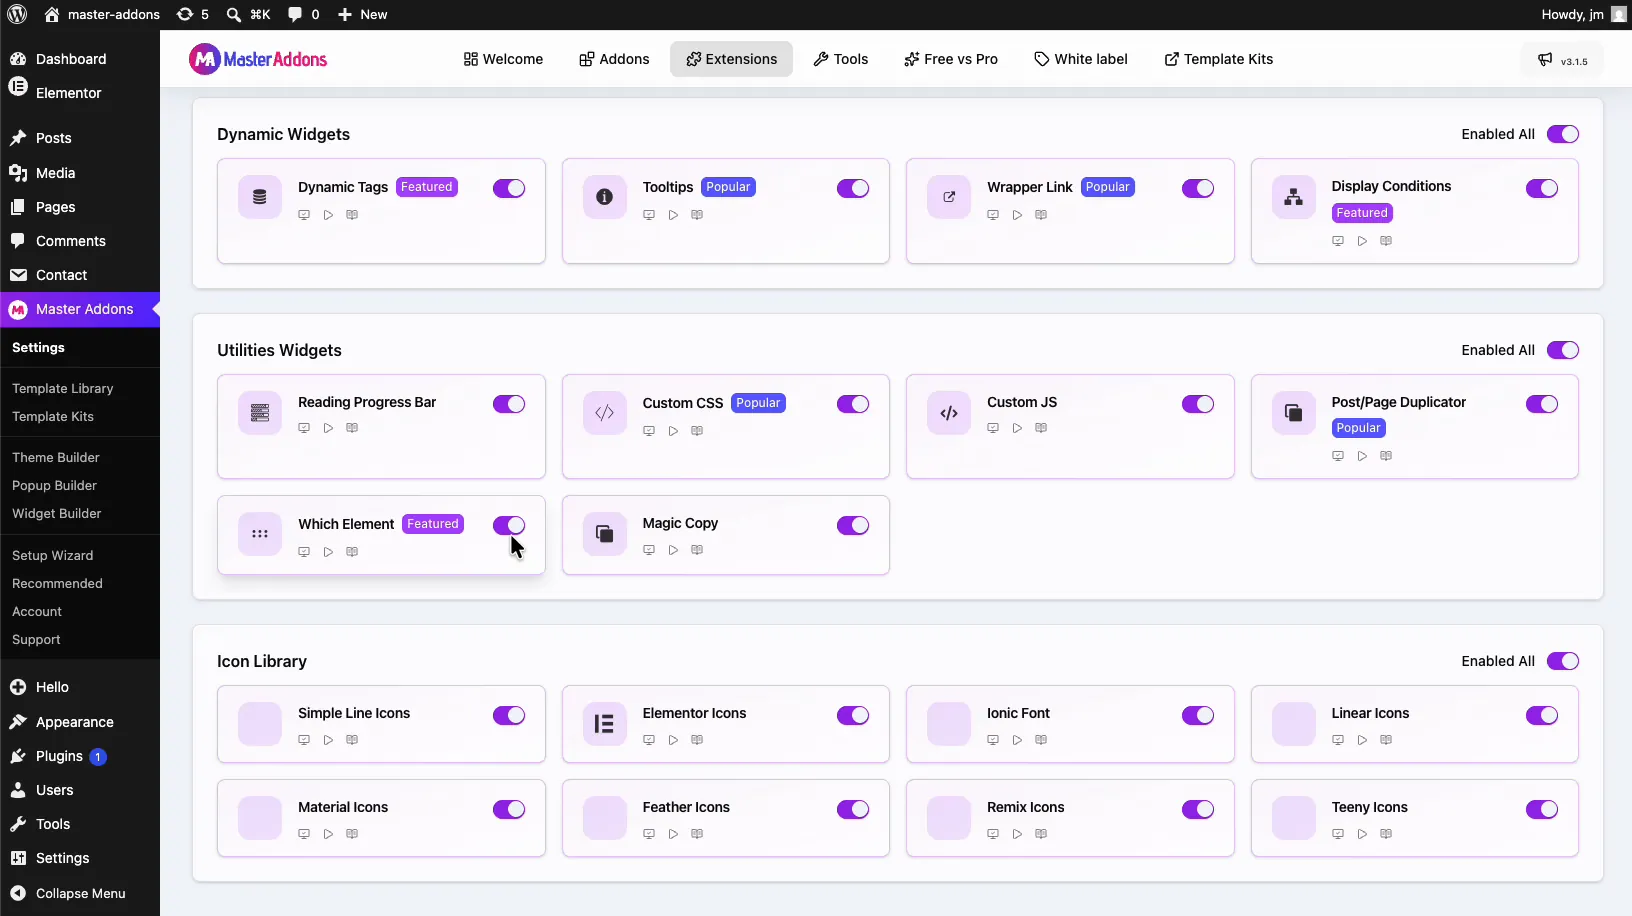Click Display Conditions hierarchy icon
Viewport: 1632px width, 916px height.
1293,197
